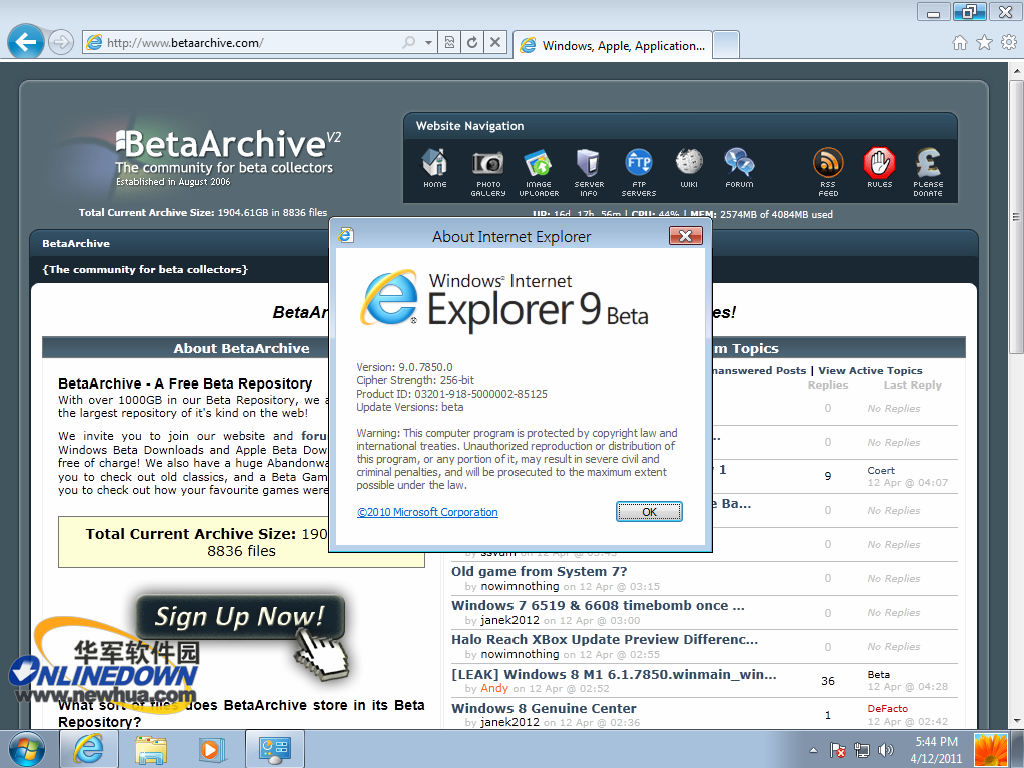The image size is (1024, 768).
Task: Open 'Halo Reach XBox Update Preview' topic
Action: [604, 639]
